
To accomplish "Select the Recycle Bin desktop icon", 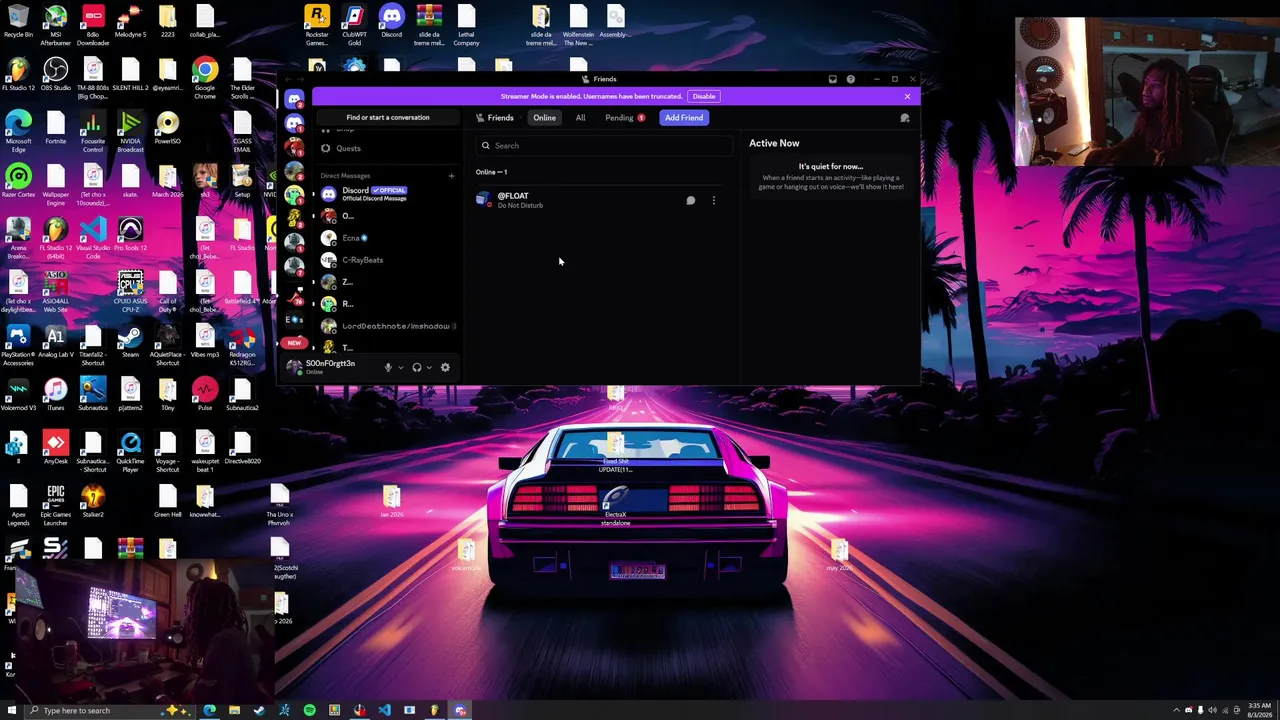I will pyautogui.click(x=18, y=22).
